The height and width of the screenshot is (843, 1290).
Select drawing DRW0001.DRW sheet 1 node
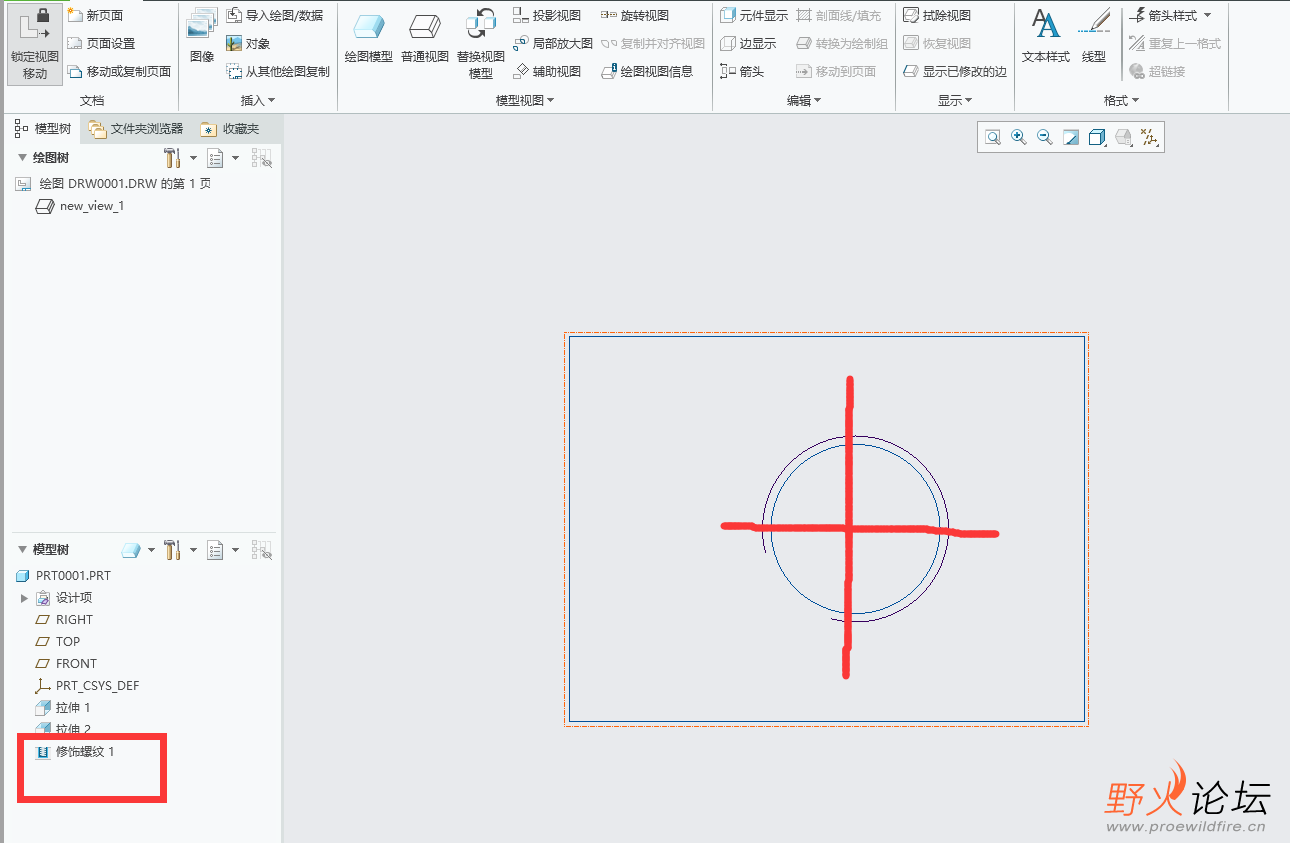[114, 184]
